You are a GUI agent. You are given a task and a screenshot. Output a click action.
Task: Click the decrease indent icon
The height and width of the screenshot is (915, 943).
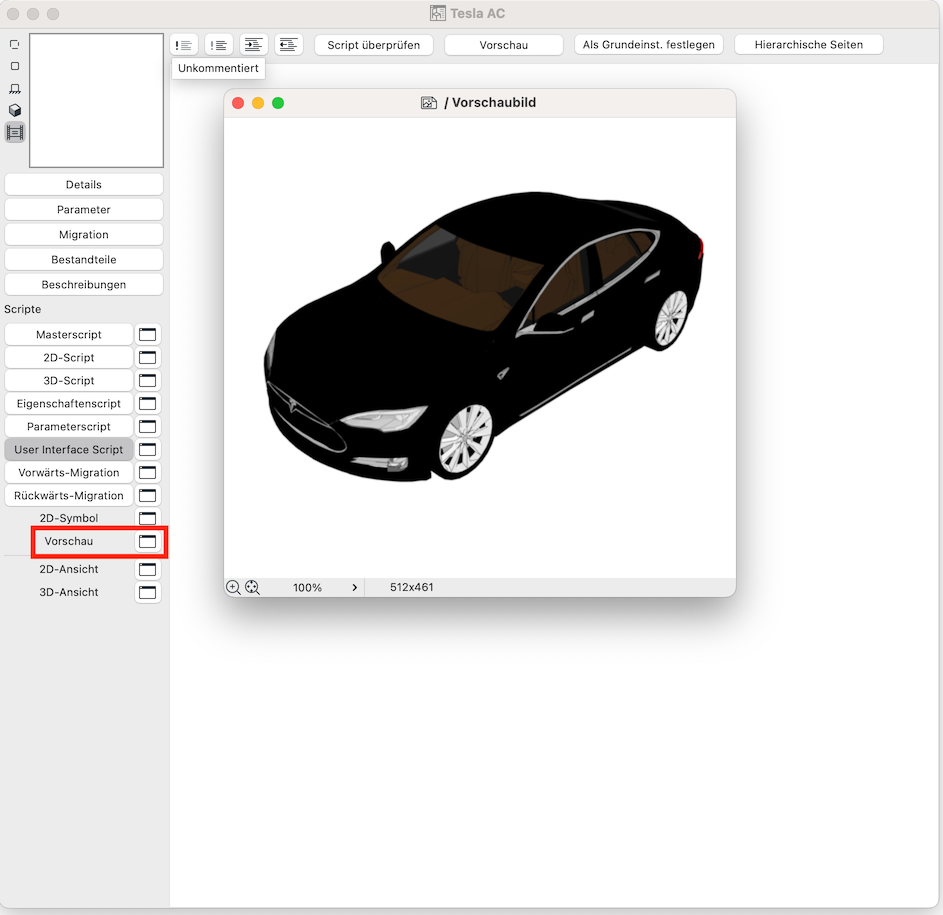289,45
